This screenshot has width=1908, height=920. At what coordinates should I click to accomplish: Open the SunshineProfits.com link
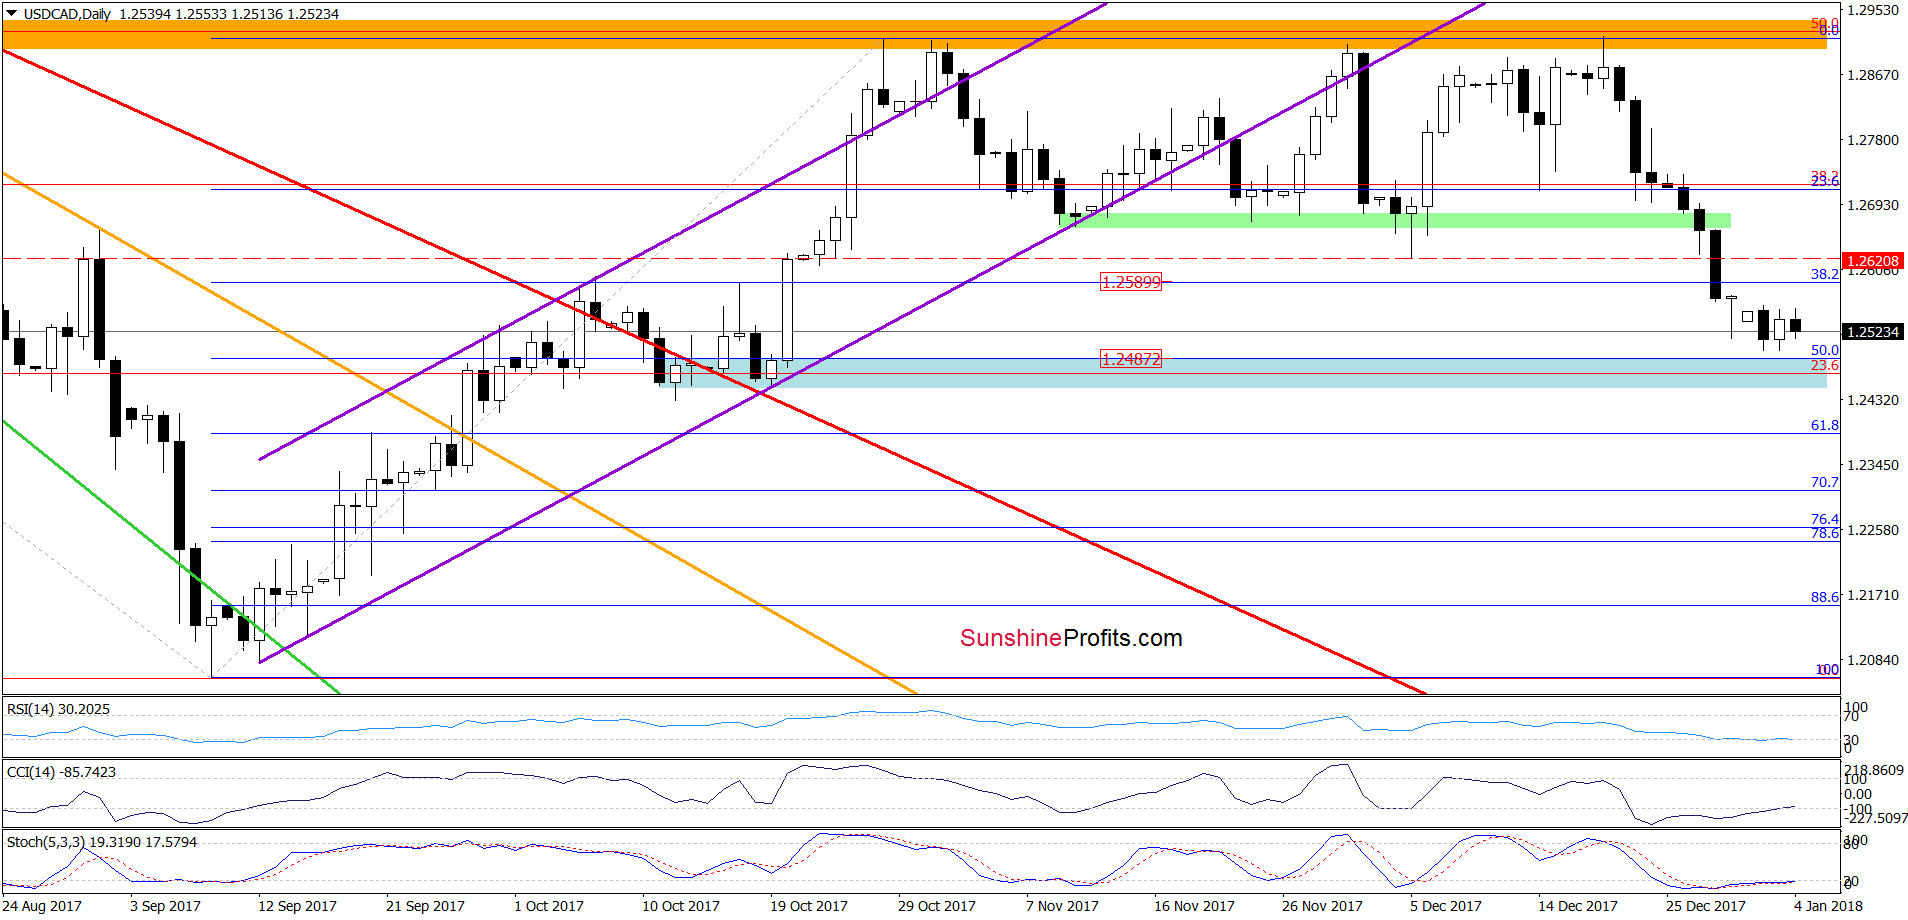tap(1071, 638)
